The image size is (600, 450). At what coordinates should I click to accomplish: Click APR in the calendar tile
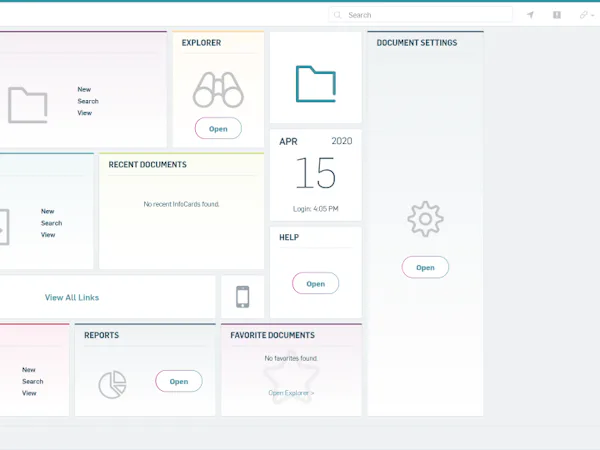[288, 142]
